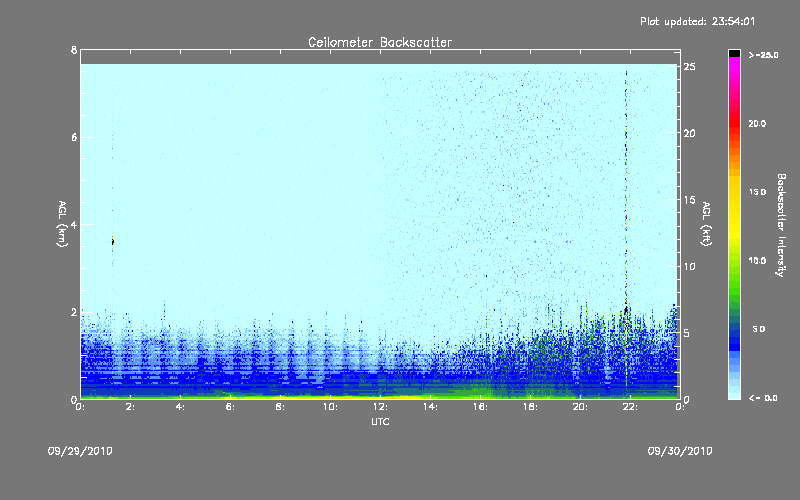Click the right axis tick label '15'
The image size is (800, 500).
tap(689, 200)
